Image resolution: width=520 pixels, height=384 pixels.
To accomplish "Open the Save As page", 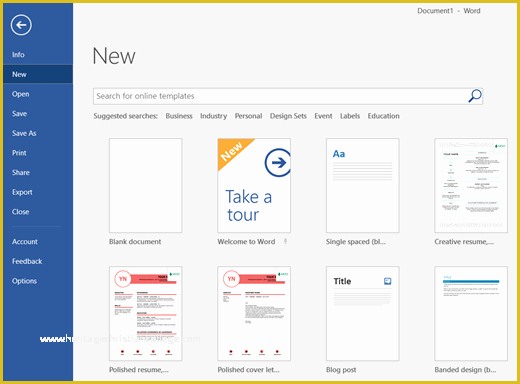I will (x=24, y=133).
